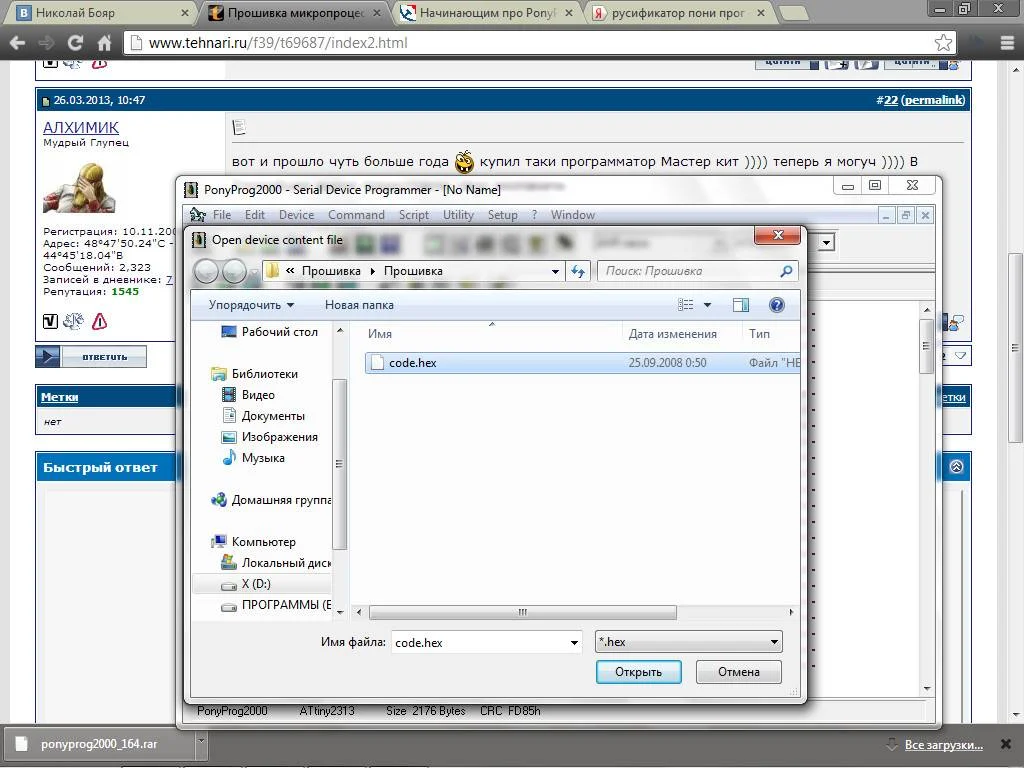1024x768 pixels.
Task: Switch to Начинающим про Pony browser tab
Action: [487, 12]
